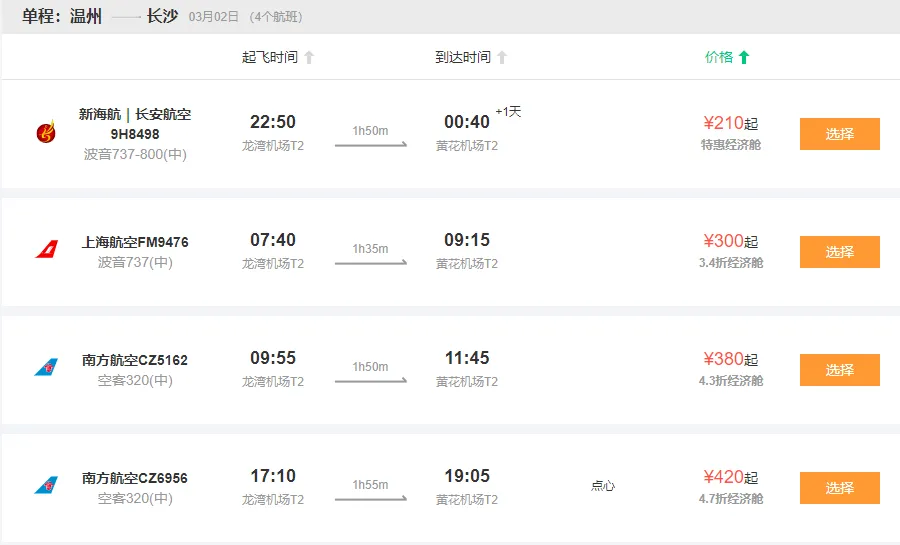Click the Shanghai Airlines logo icon
This screenshot has width=900, height=545.
pyautogui.click(x=46, y=250)
